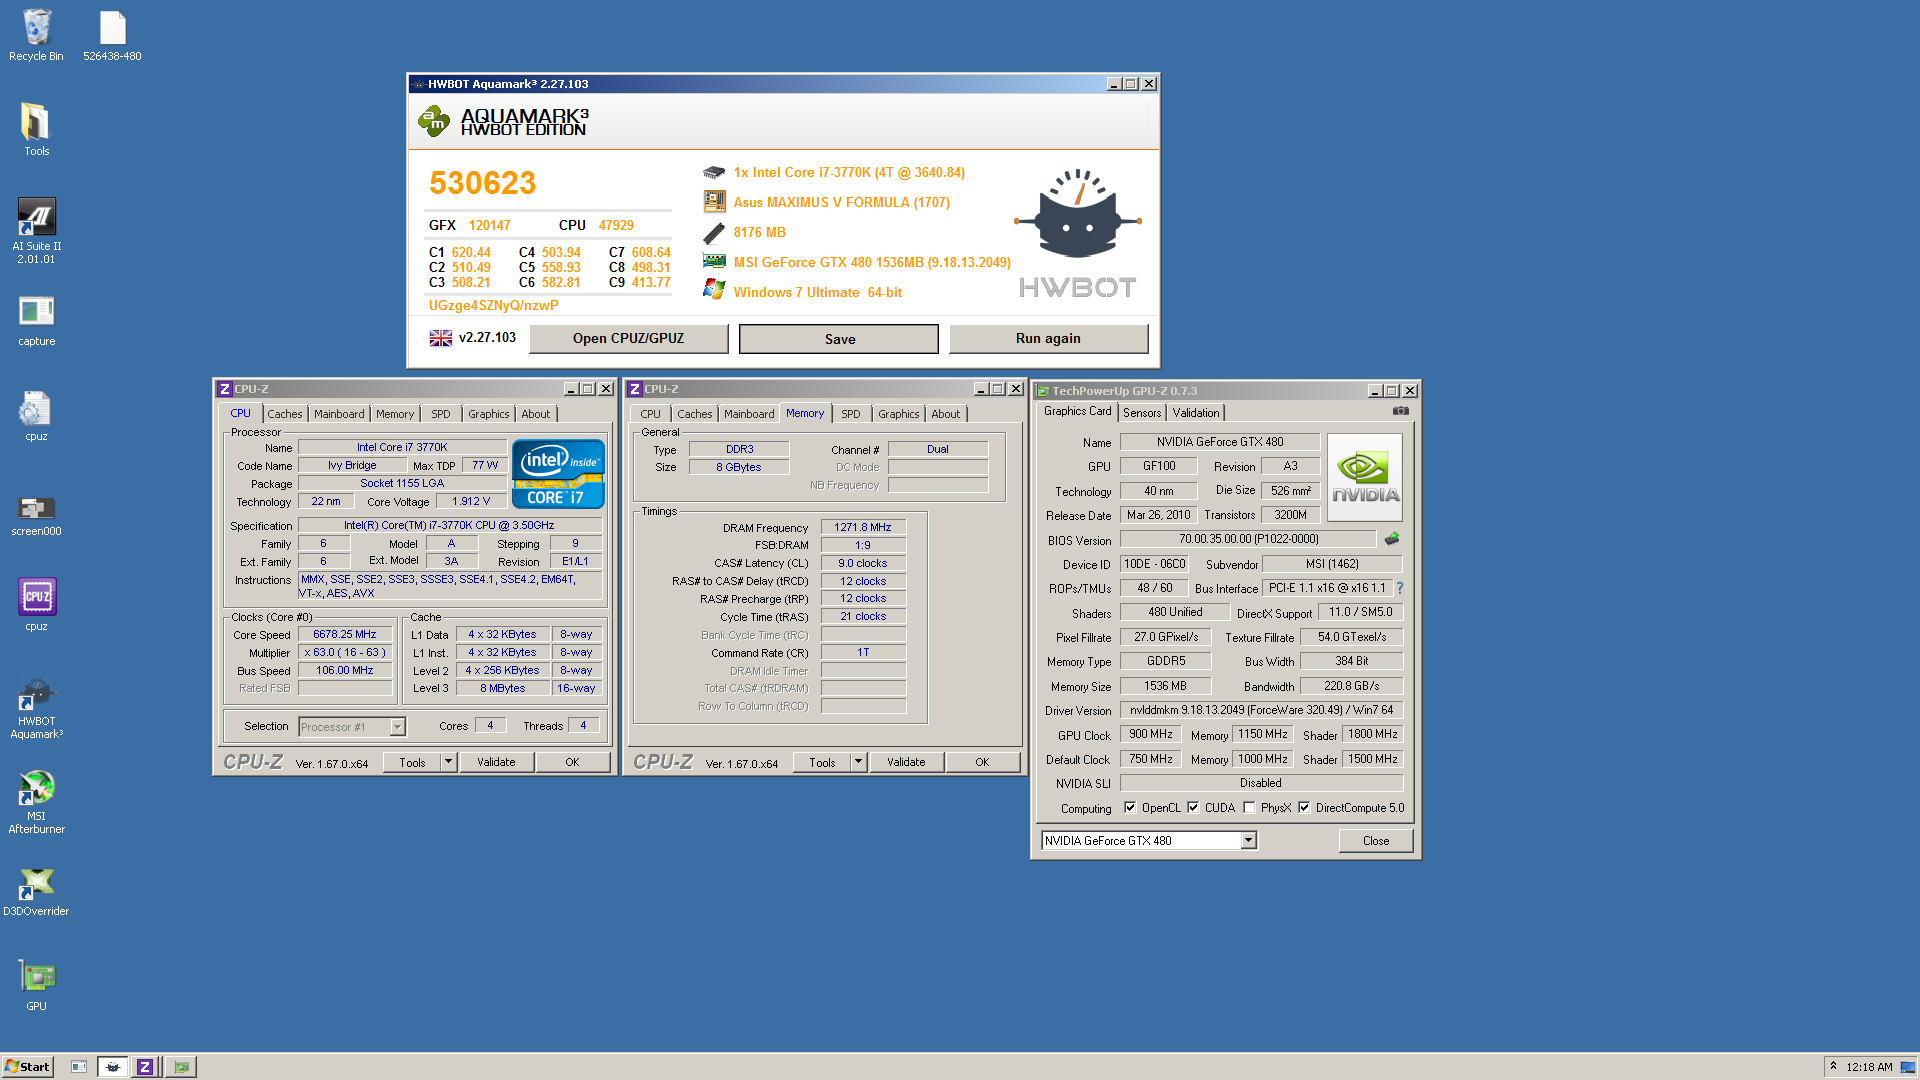The width and height of the screenshot is (1920, 1080).
Task: Click the network tray icon
Action: click(1907, 1067)
